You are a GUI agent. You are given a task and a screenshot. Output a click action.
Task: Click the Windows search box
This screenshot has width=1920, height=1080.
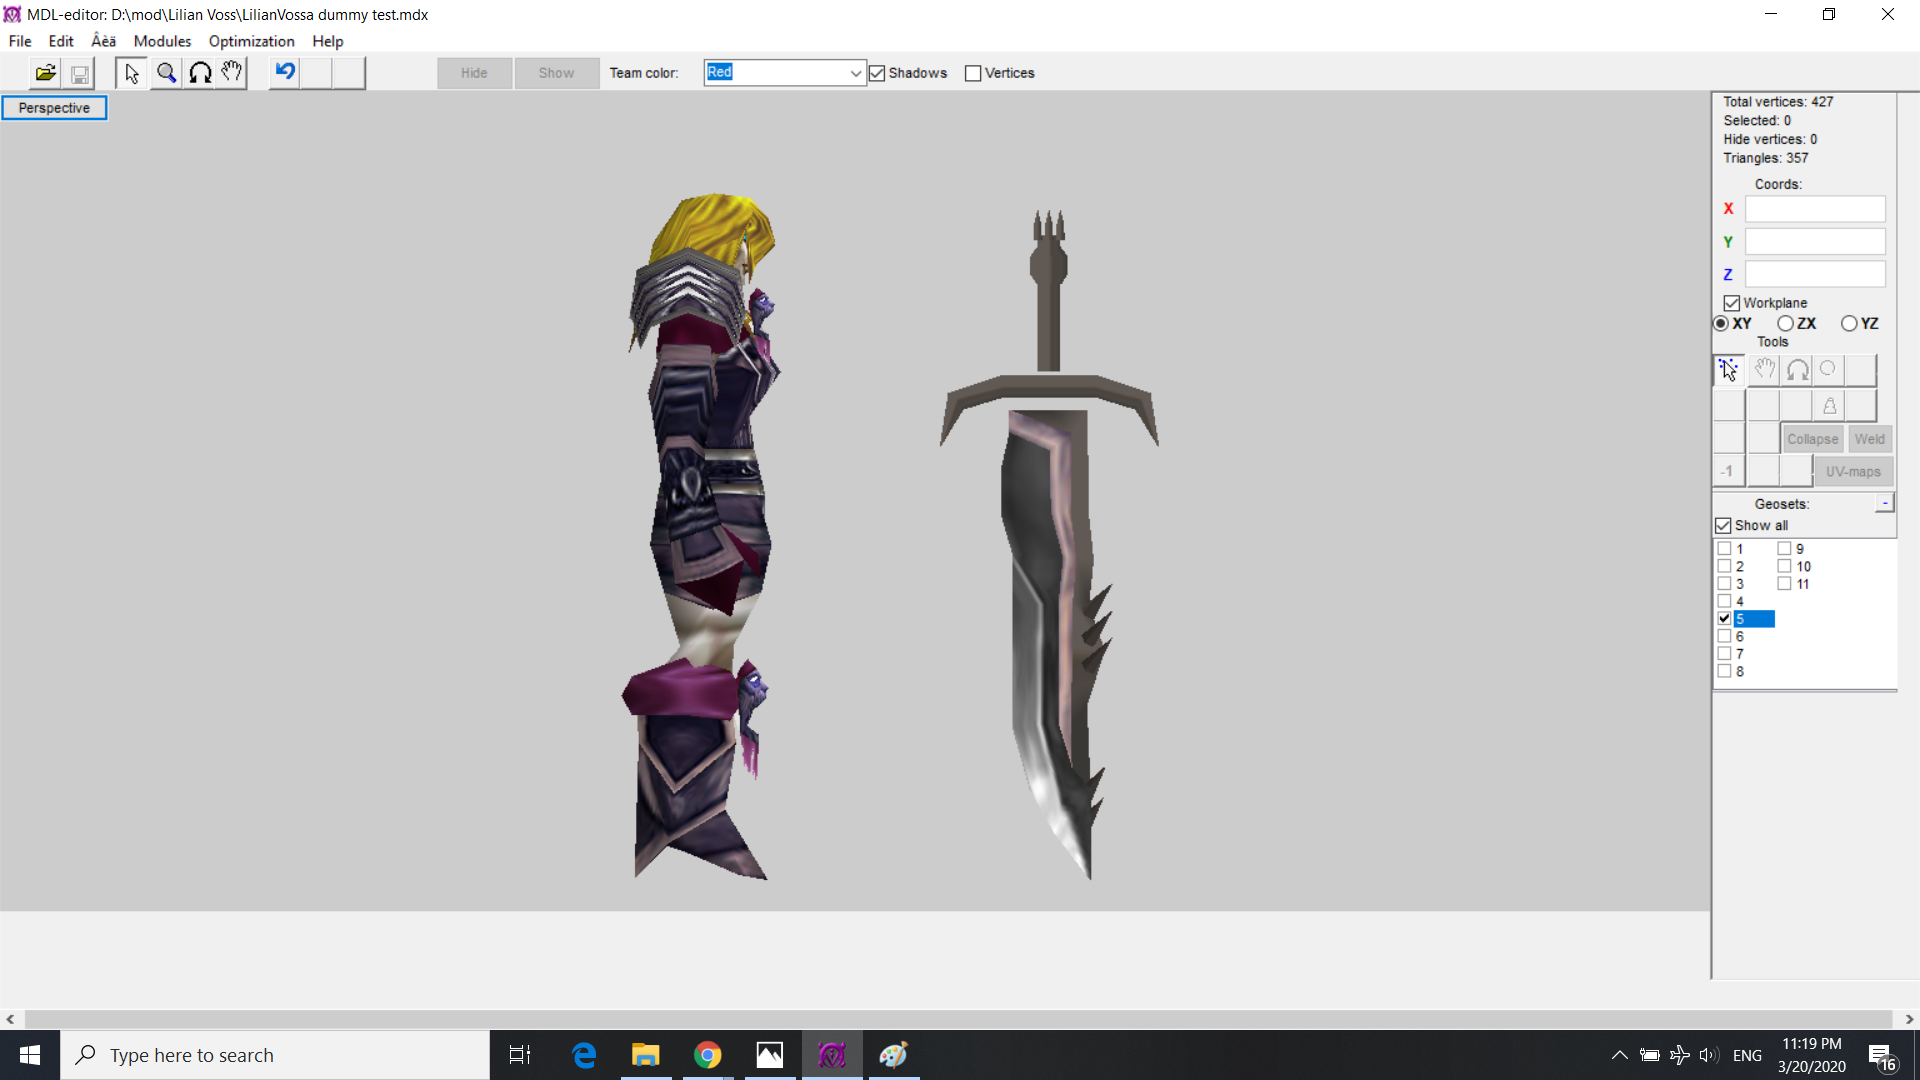click(x=275, y=1055)
